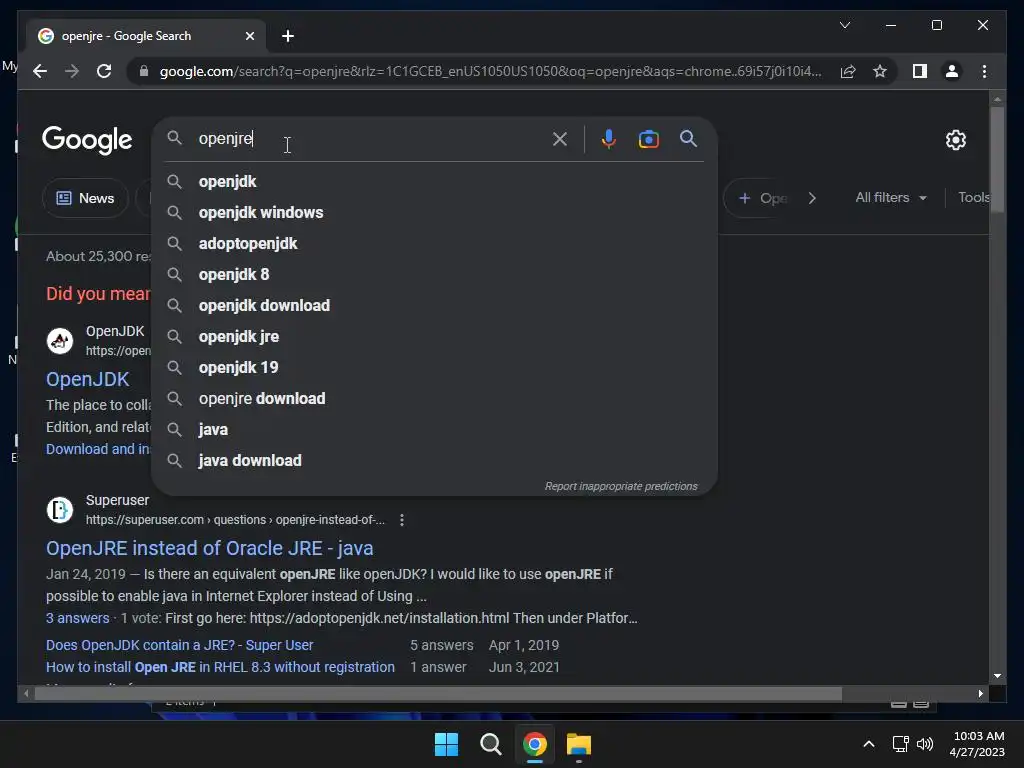
Task: Click the Chrome forward arrow
Action: 72,71
